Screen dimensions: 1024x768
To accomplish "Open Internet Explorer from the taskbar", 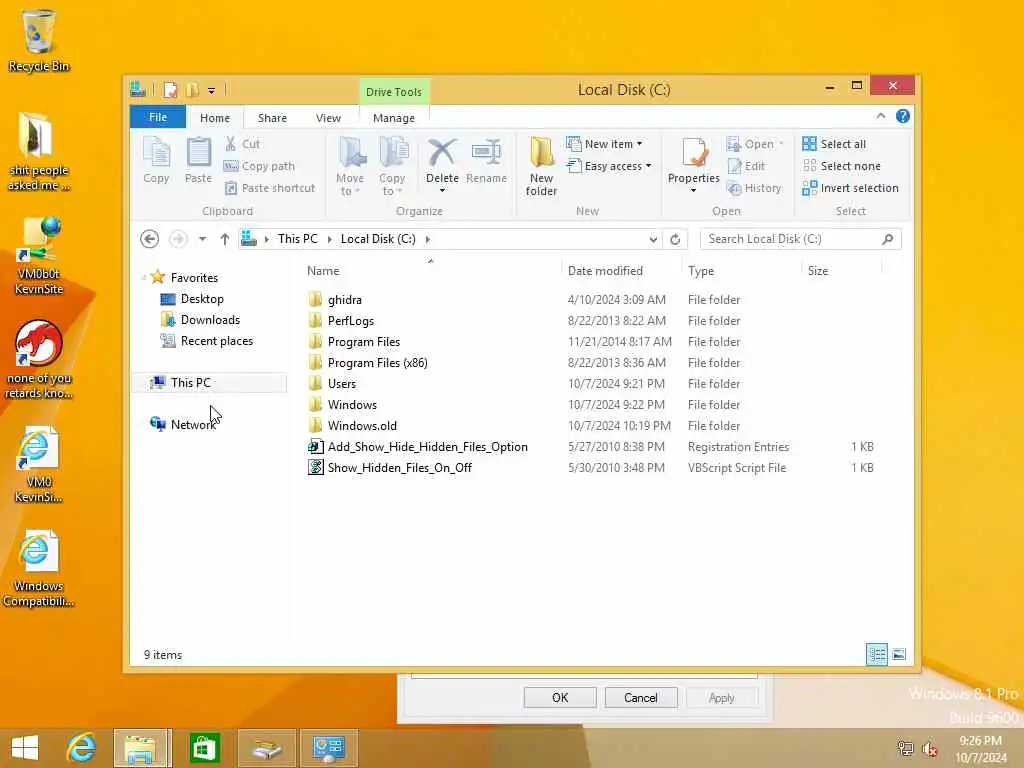I will [81, 748].
